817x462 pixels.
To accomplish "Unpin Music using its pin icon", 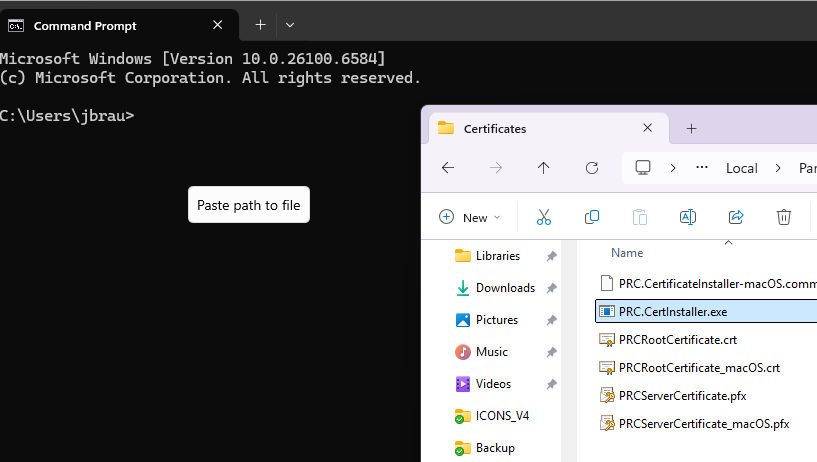I will pos(551,353).
